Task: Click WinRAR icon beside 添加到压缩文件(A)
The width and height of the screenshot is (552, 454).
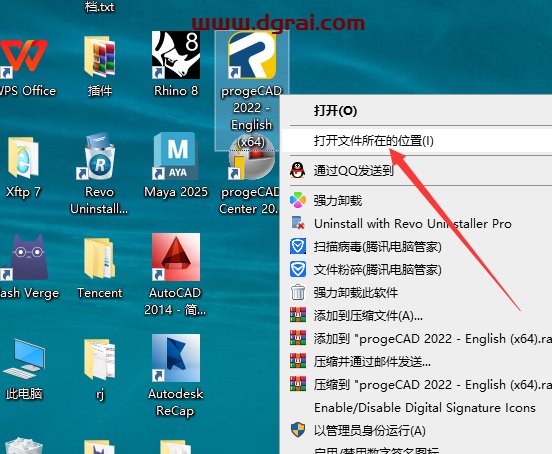Action: point(298,315)
